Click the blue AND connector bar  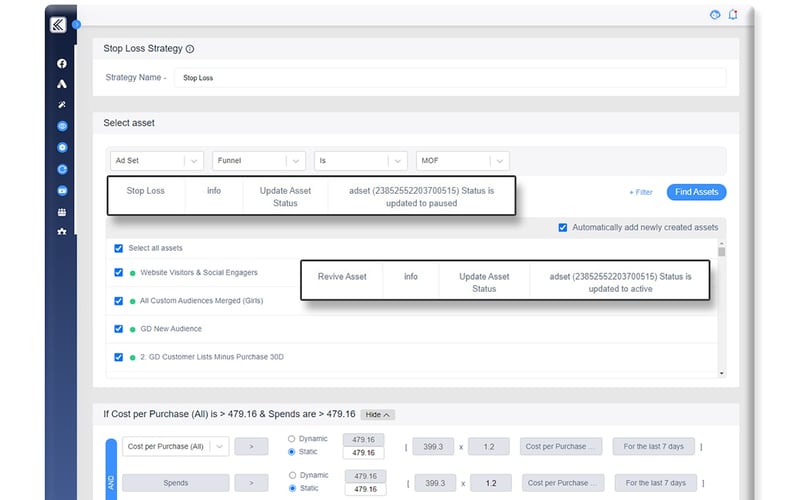[x=111, y=469]
